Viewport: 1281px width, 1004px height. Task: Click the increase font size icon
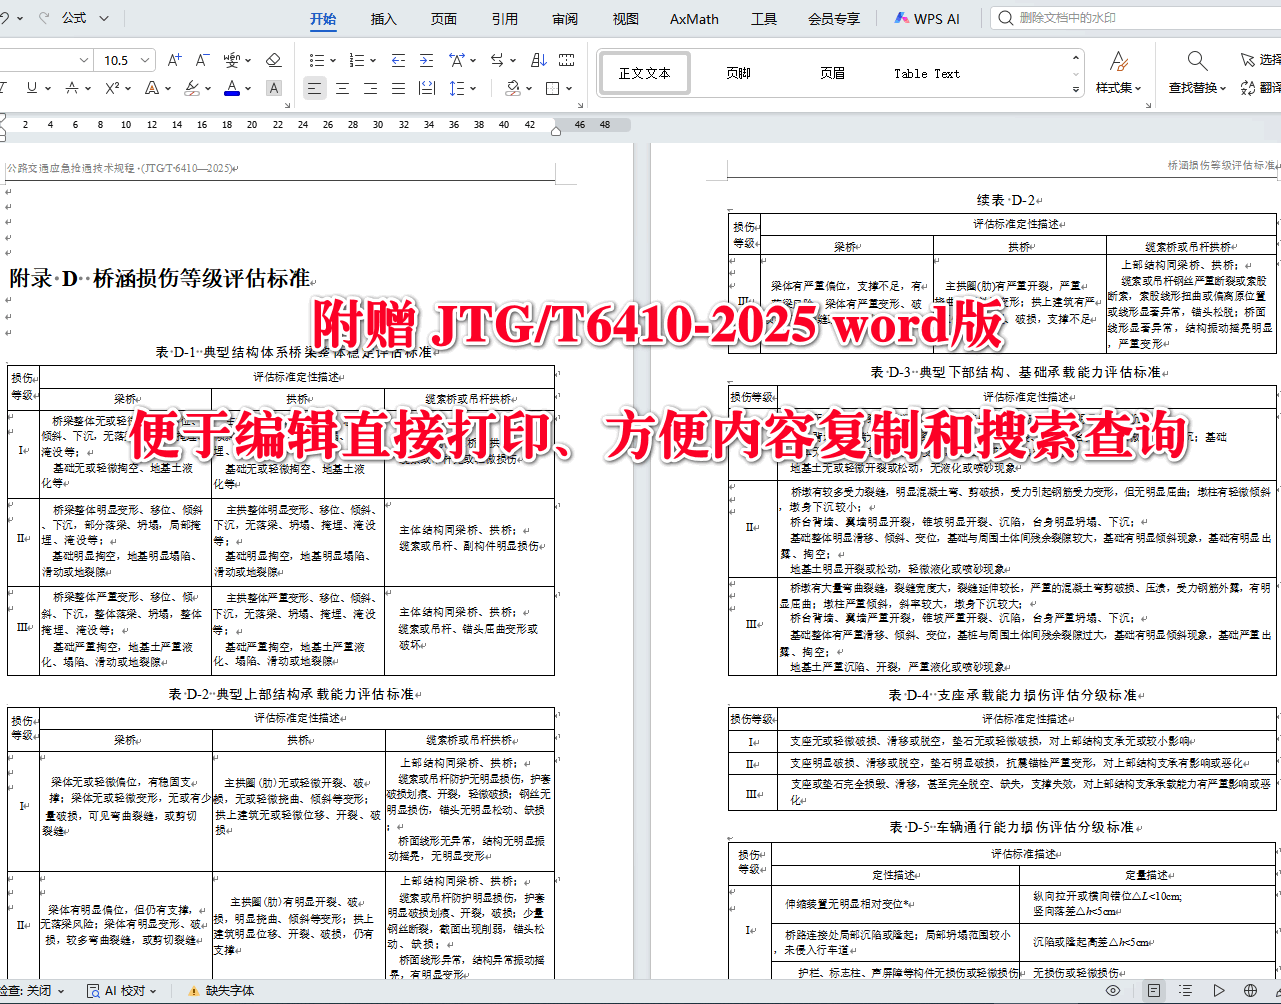tap(174, 60)
